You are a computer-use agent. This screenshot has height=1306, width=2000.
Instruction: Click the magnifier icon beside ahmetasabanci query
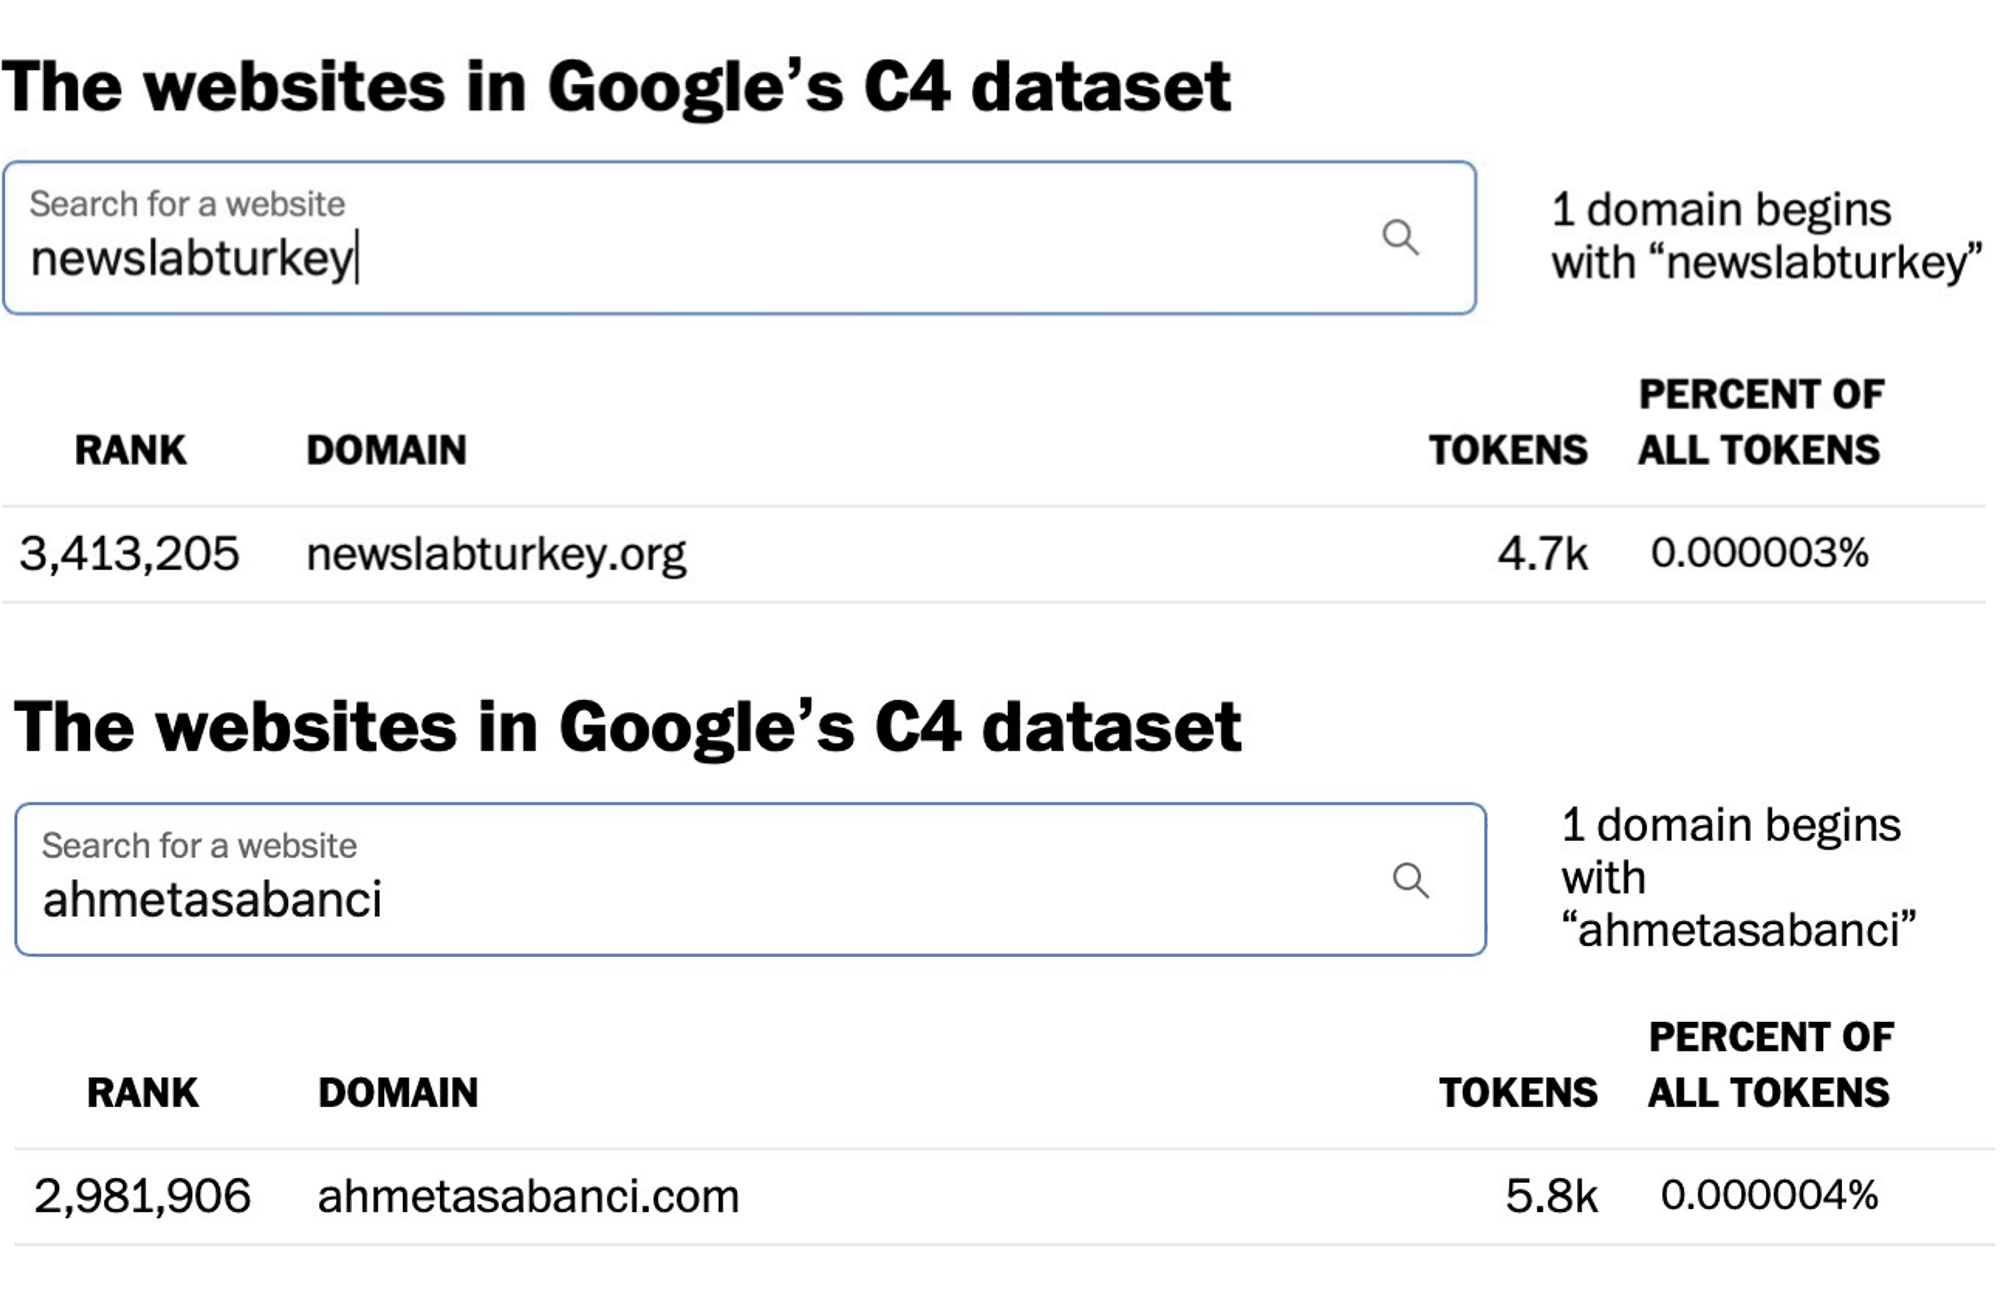coord(1410,881)
